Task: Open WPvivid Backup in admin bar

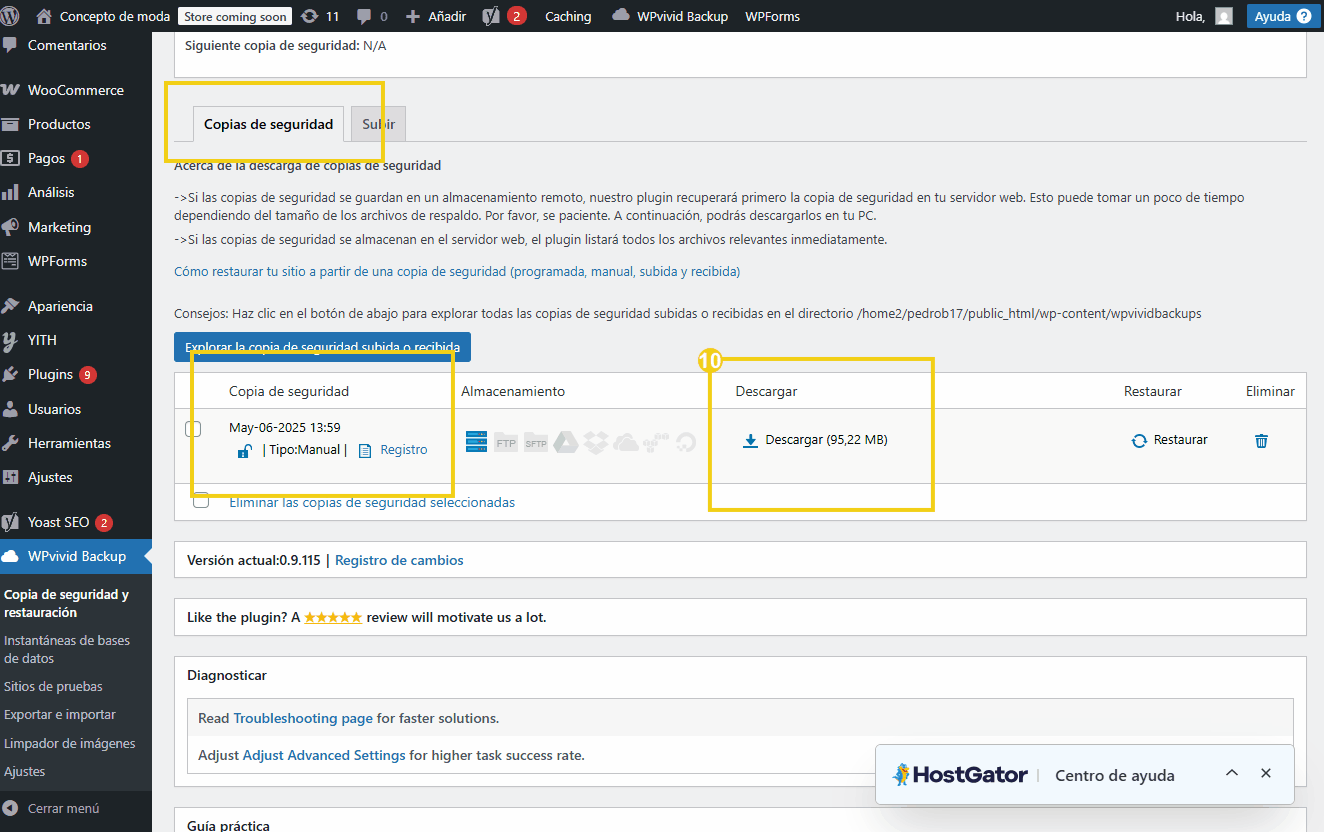Action: [x=670, y=16]
